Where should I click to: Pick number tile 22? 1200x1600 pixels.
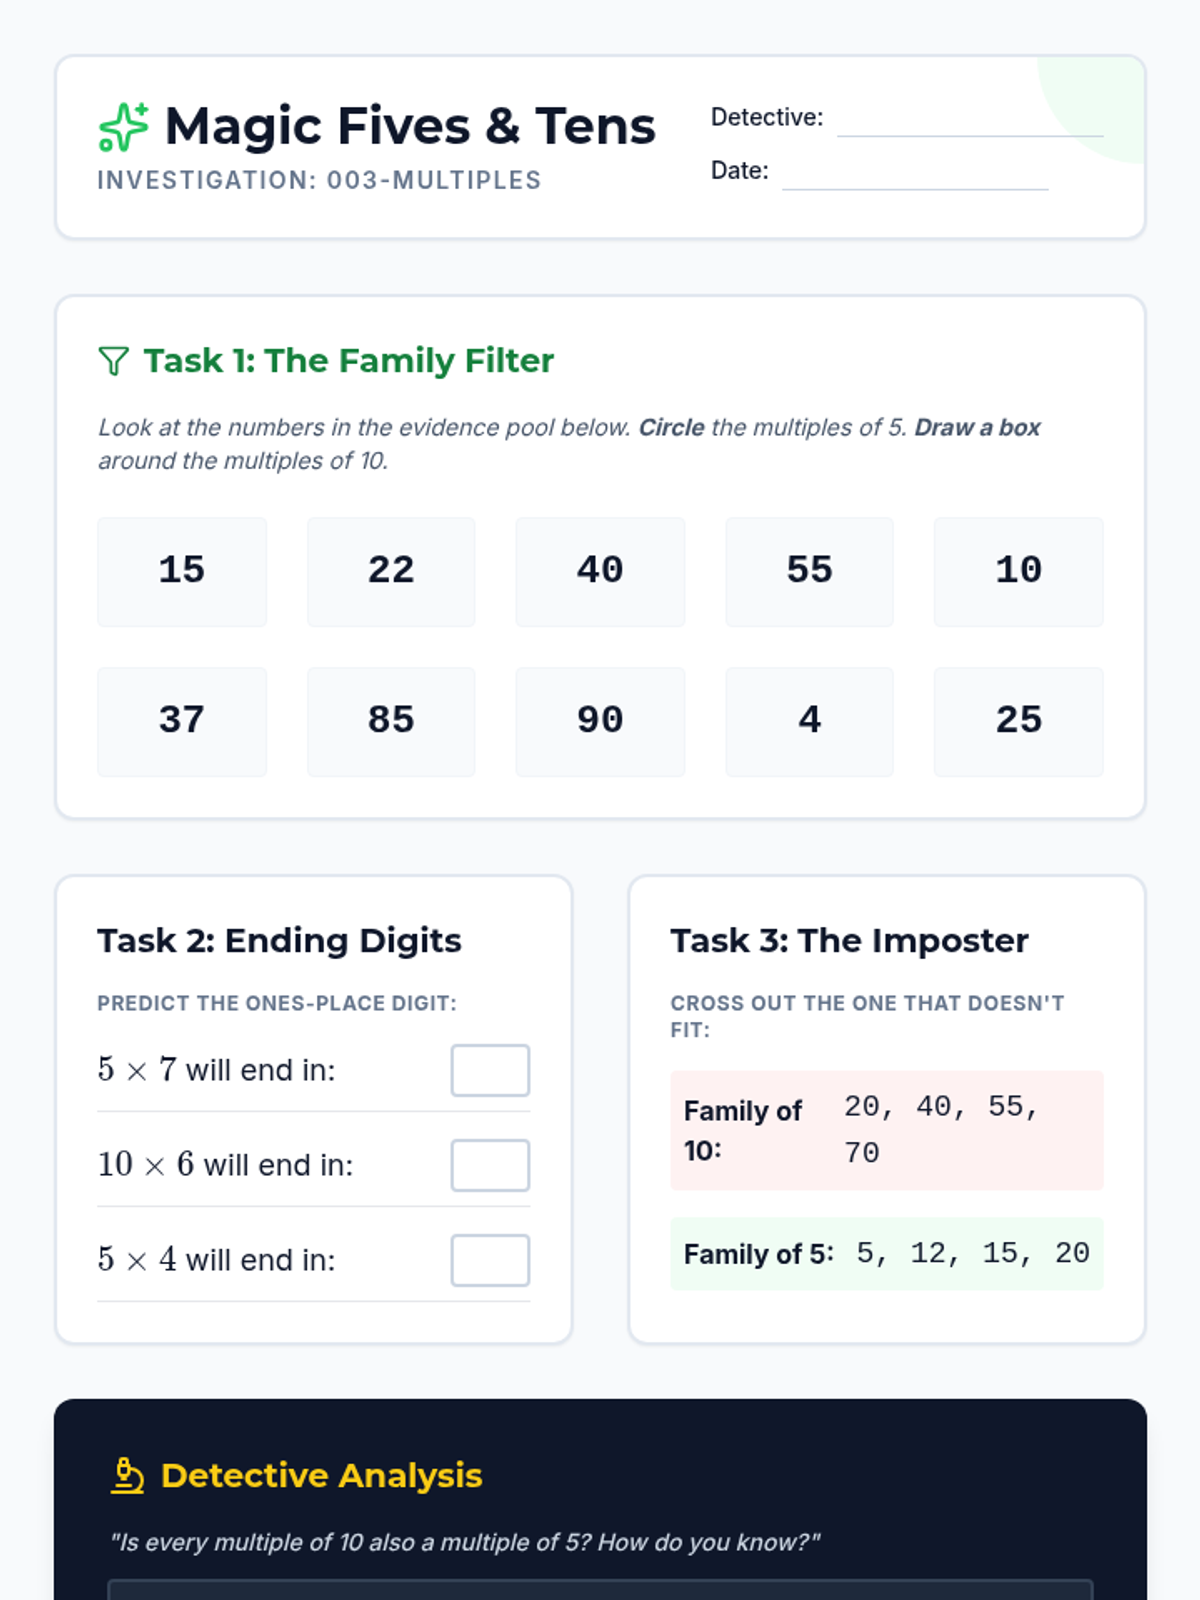[x=391, y=571]
